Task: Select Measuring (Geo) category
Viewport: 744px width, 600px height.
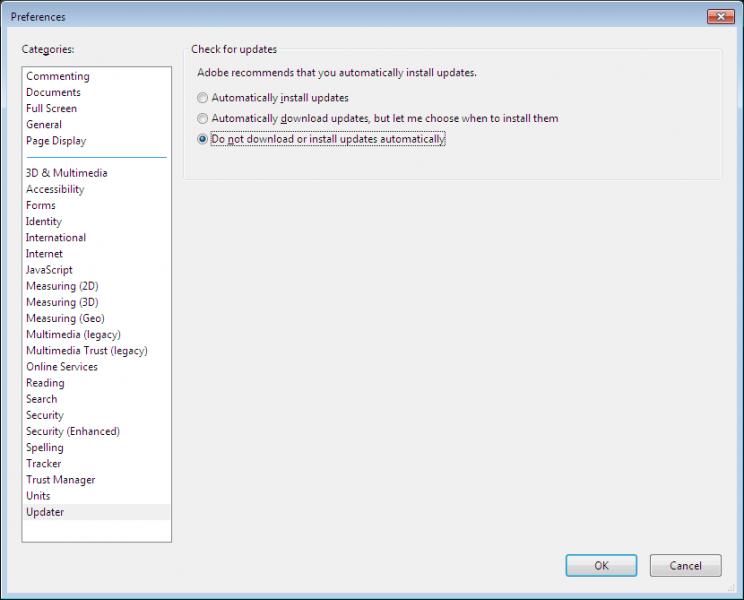Action: 65,318
